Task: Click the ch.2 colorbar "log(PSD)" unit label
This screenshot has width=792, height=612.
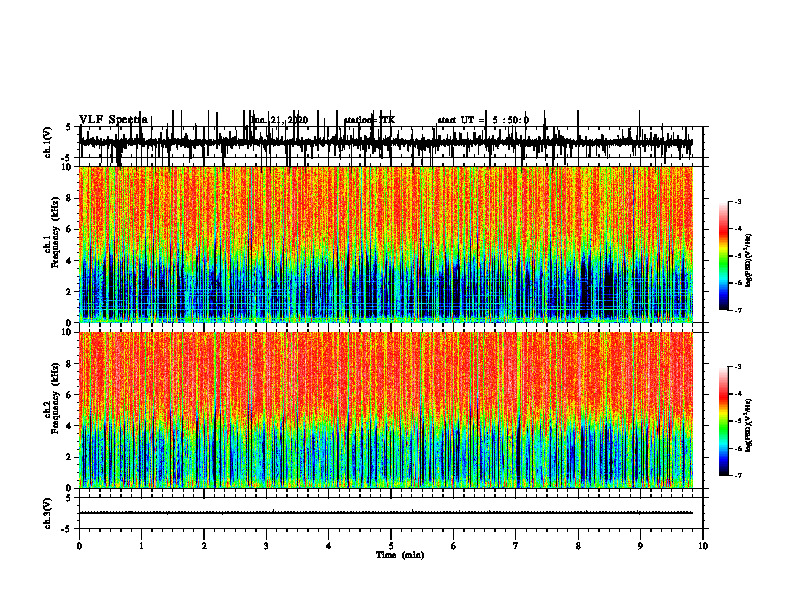Action: tap(749, 425)
